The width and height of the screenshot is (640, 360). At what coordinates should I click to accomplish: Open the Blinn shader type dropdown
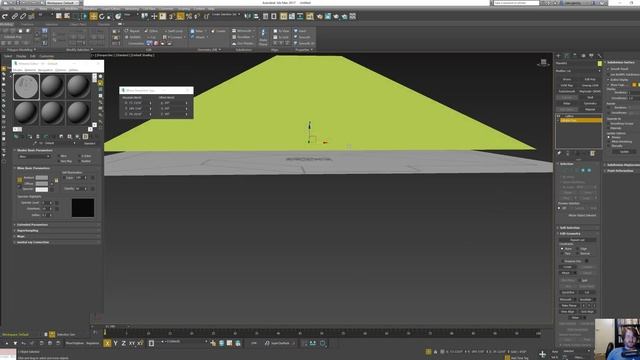pos(34,156)
